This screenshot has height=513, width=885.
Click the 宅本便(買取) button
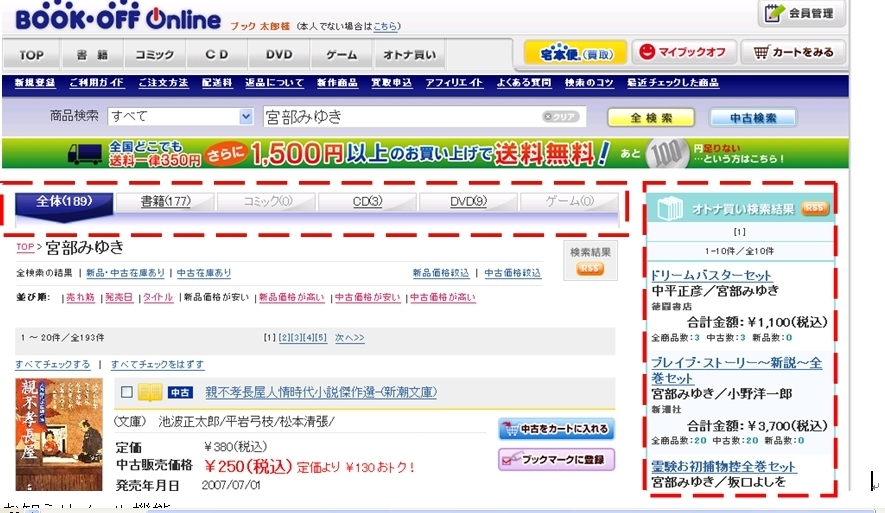tap(575, 53)
